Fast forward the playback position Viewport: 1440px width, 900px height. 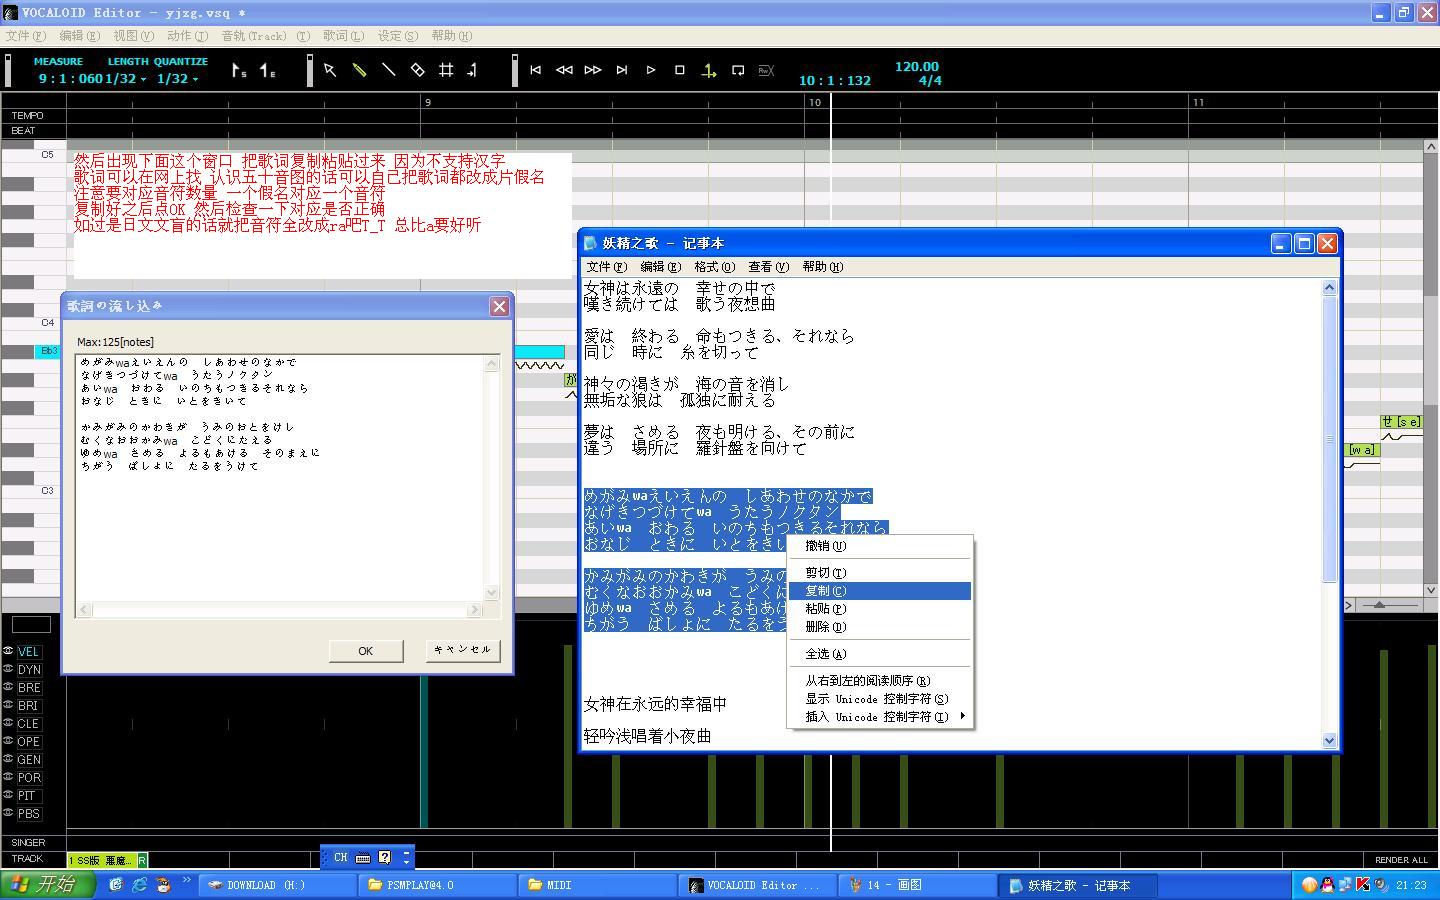[x=593, y=70]
